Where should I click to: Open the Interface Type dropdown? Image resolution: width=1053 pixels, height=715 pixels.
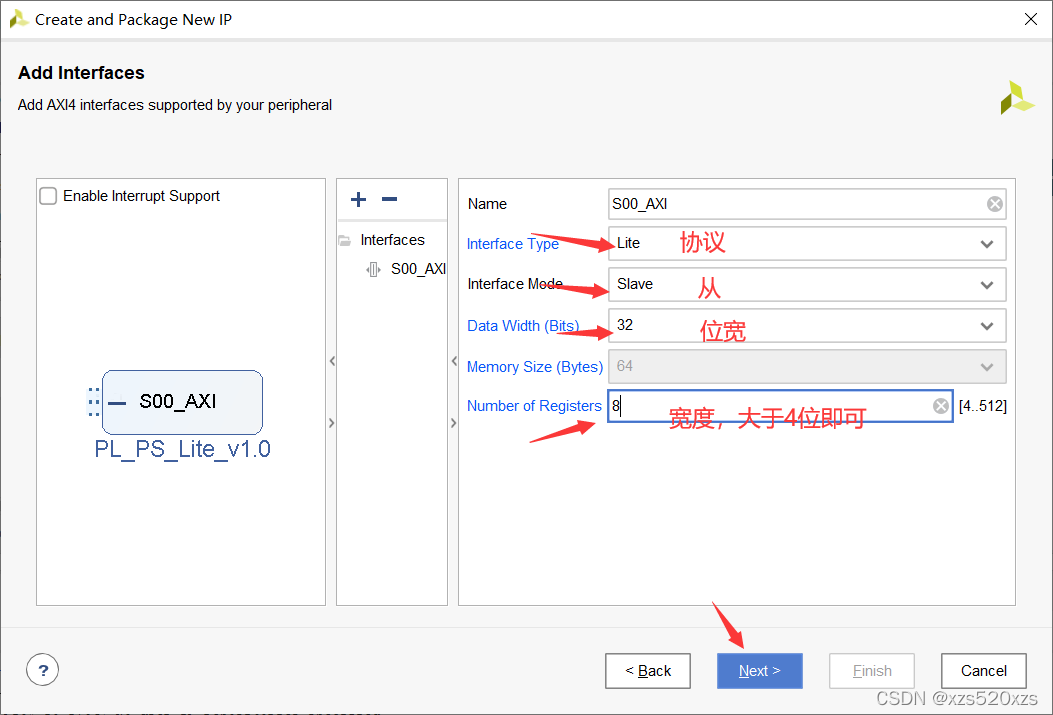[x=807, y=244]
